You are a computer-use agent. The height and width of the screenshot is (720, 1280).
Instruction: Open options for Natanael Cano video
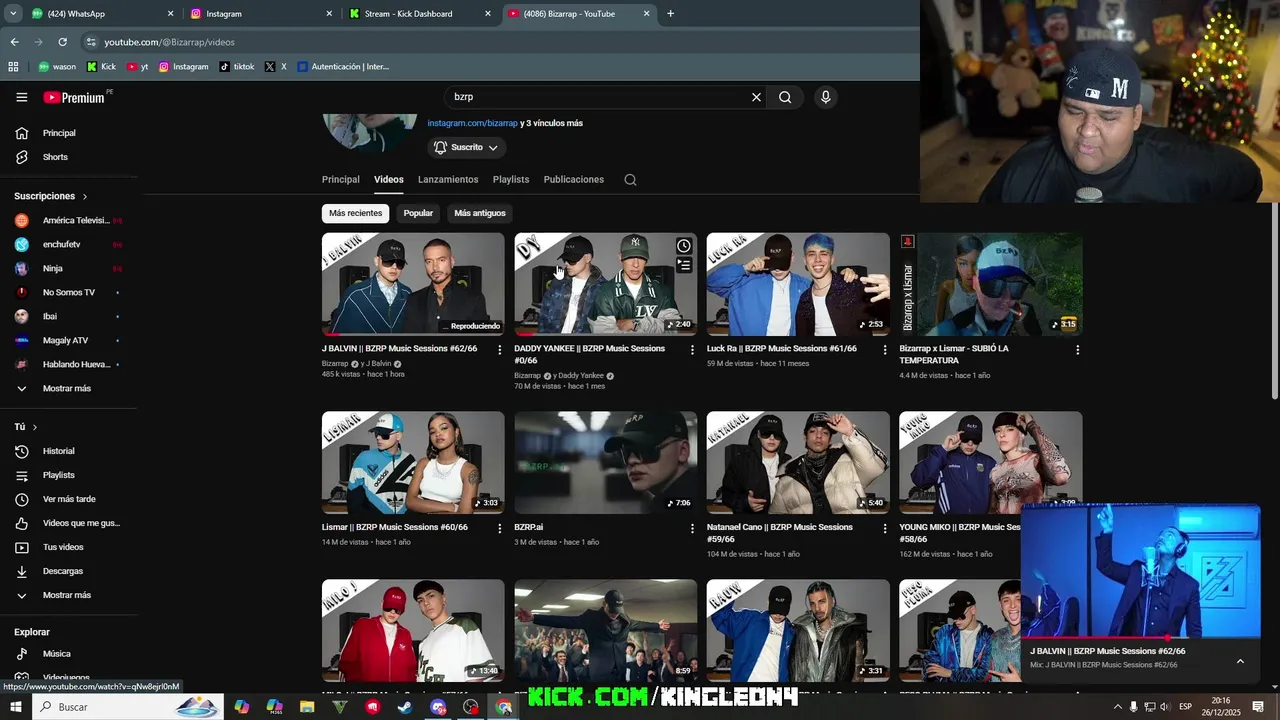click(884, 529)
